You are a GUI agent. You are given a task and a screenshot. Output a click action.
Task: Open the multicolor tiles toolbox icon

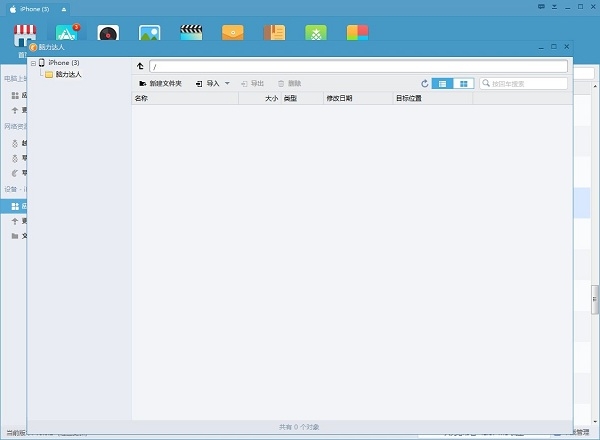pyautogui.click(x=357, y=33)
